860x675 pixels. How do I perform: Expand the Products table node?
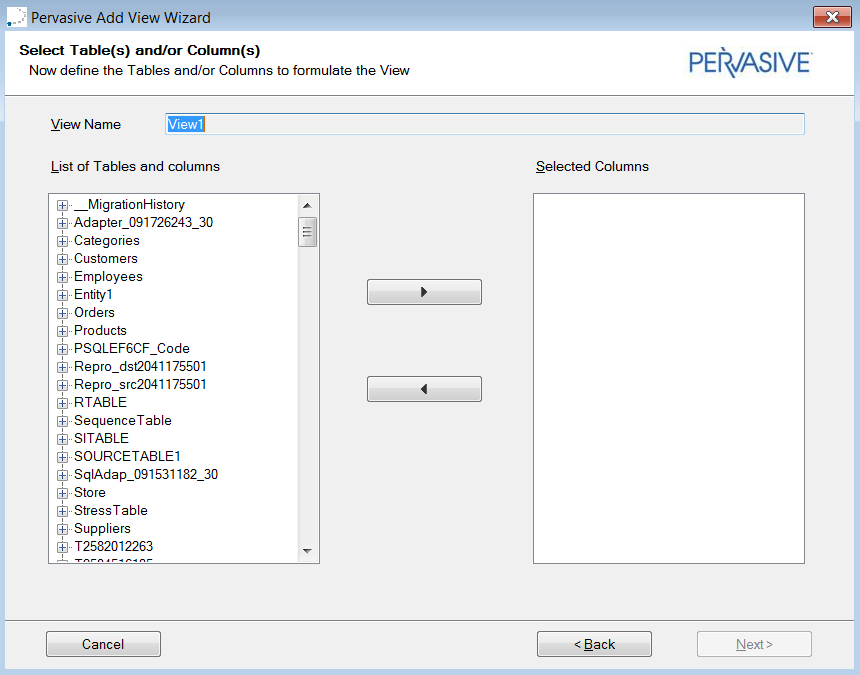[63, 331]
